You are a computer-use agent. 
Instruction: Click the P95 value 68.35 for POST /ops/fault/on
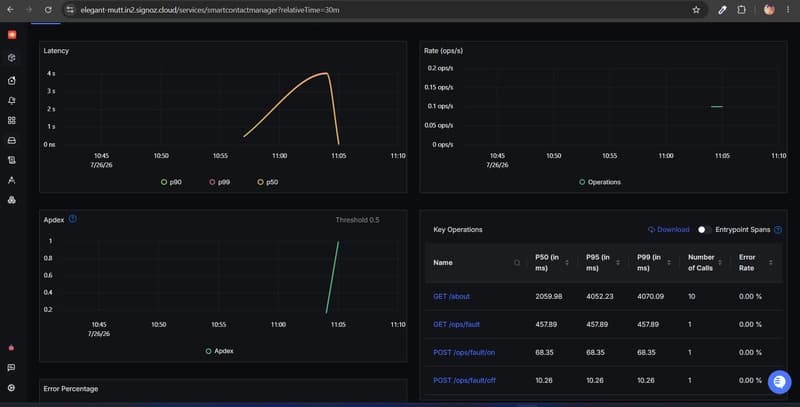pyautogui.click(x=595, y=352)
